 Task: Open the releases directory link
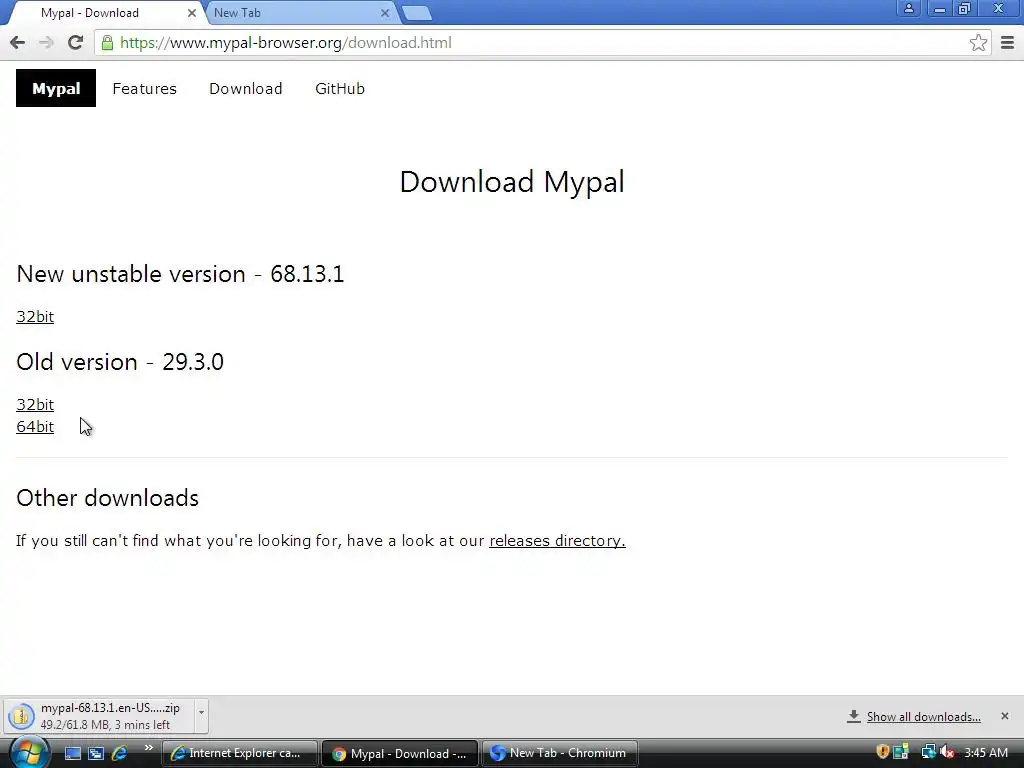tap(557, 541)
